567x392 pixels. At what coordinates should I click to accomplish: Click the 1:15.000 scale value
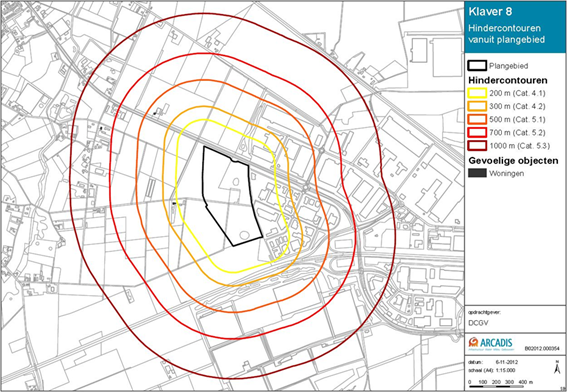tap(505, 370)
